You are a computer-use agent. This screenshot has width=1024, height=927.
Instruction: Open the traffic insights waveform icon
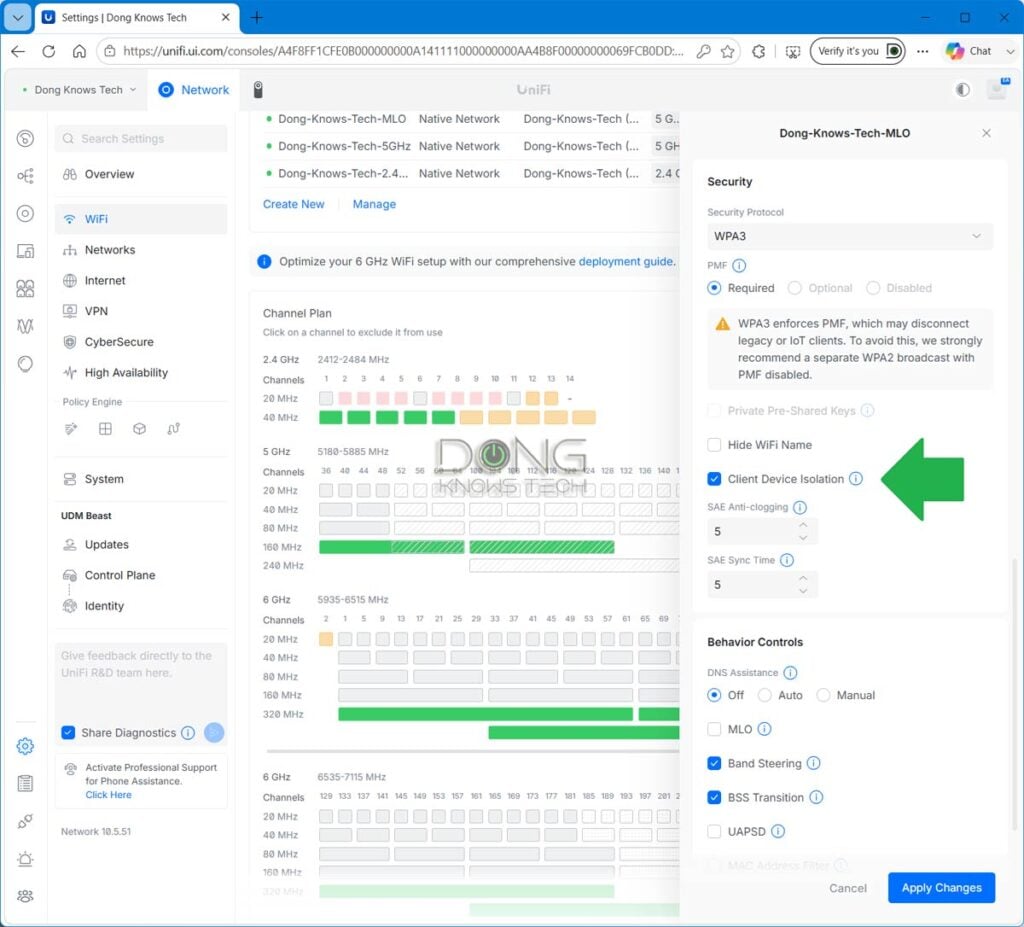click(x=25, y=326)
